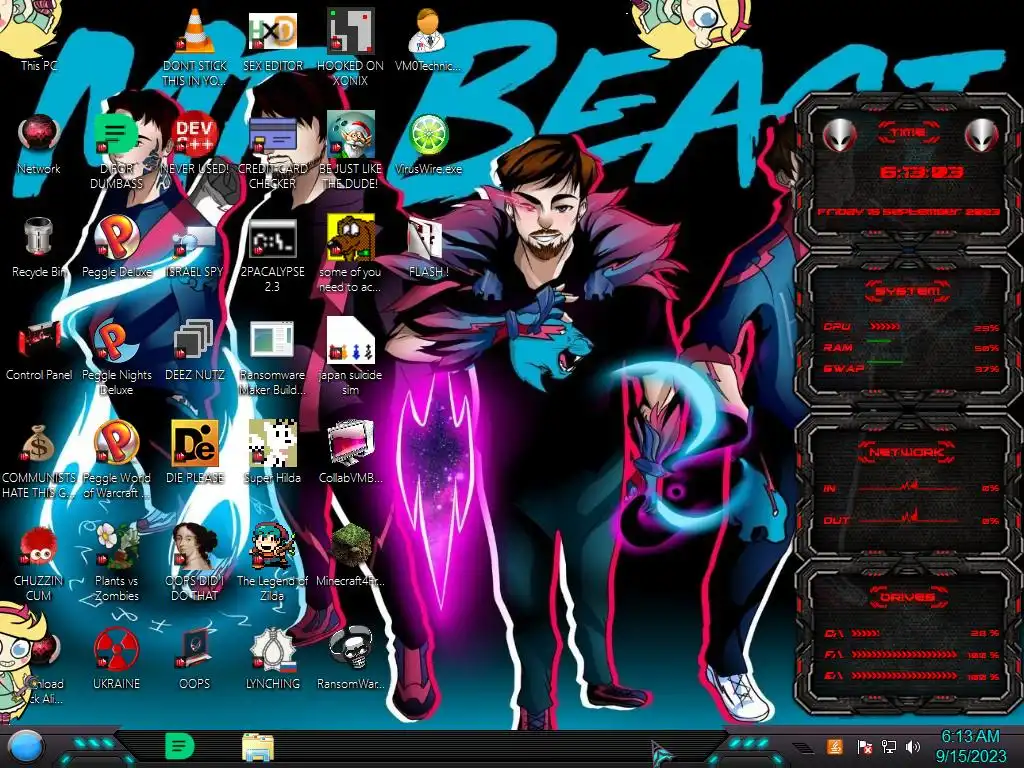Click the DRIVES widget header
1024x768 pixels.
click(908, 597)
